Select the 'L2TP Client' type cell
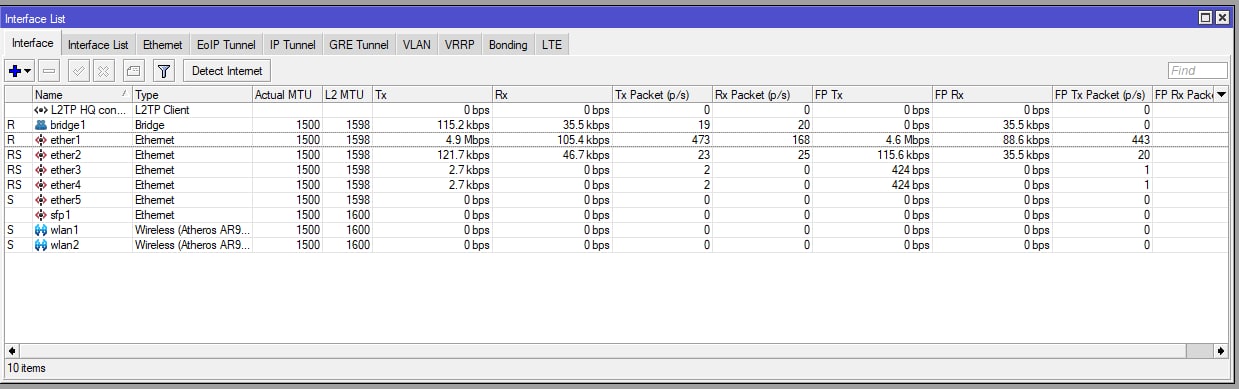This screenshot has width=1239, height=389. point(192,110)
